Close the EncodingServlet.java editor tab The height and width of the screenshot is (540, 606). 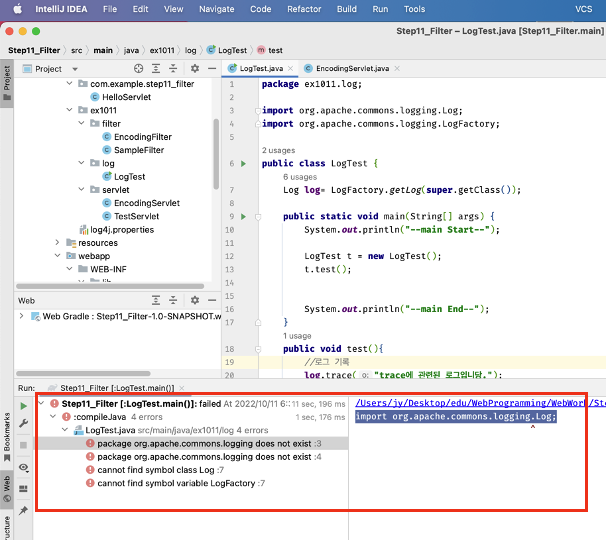[397, 68]
